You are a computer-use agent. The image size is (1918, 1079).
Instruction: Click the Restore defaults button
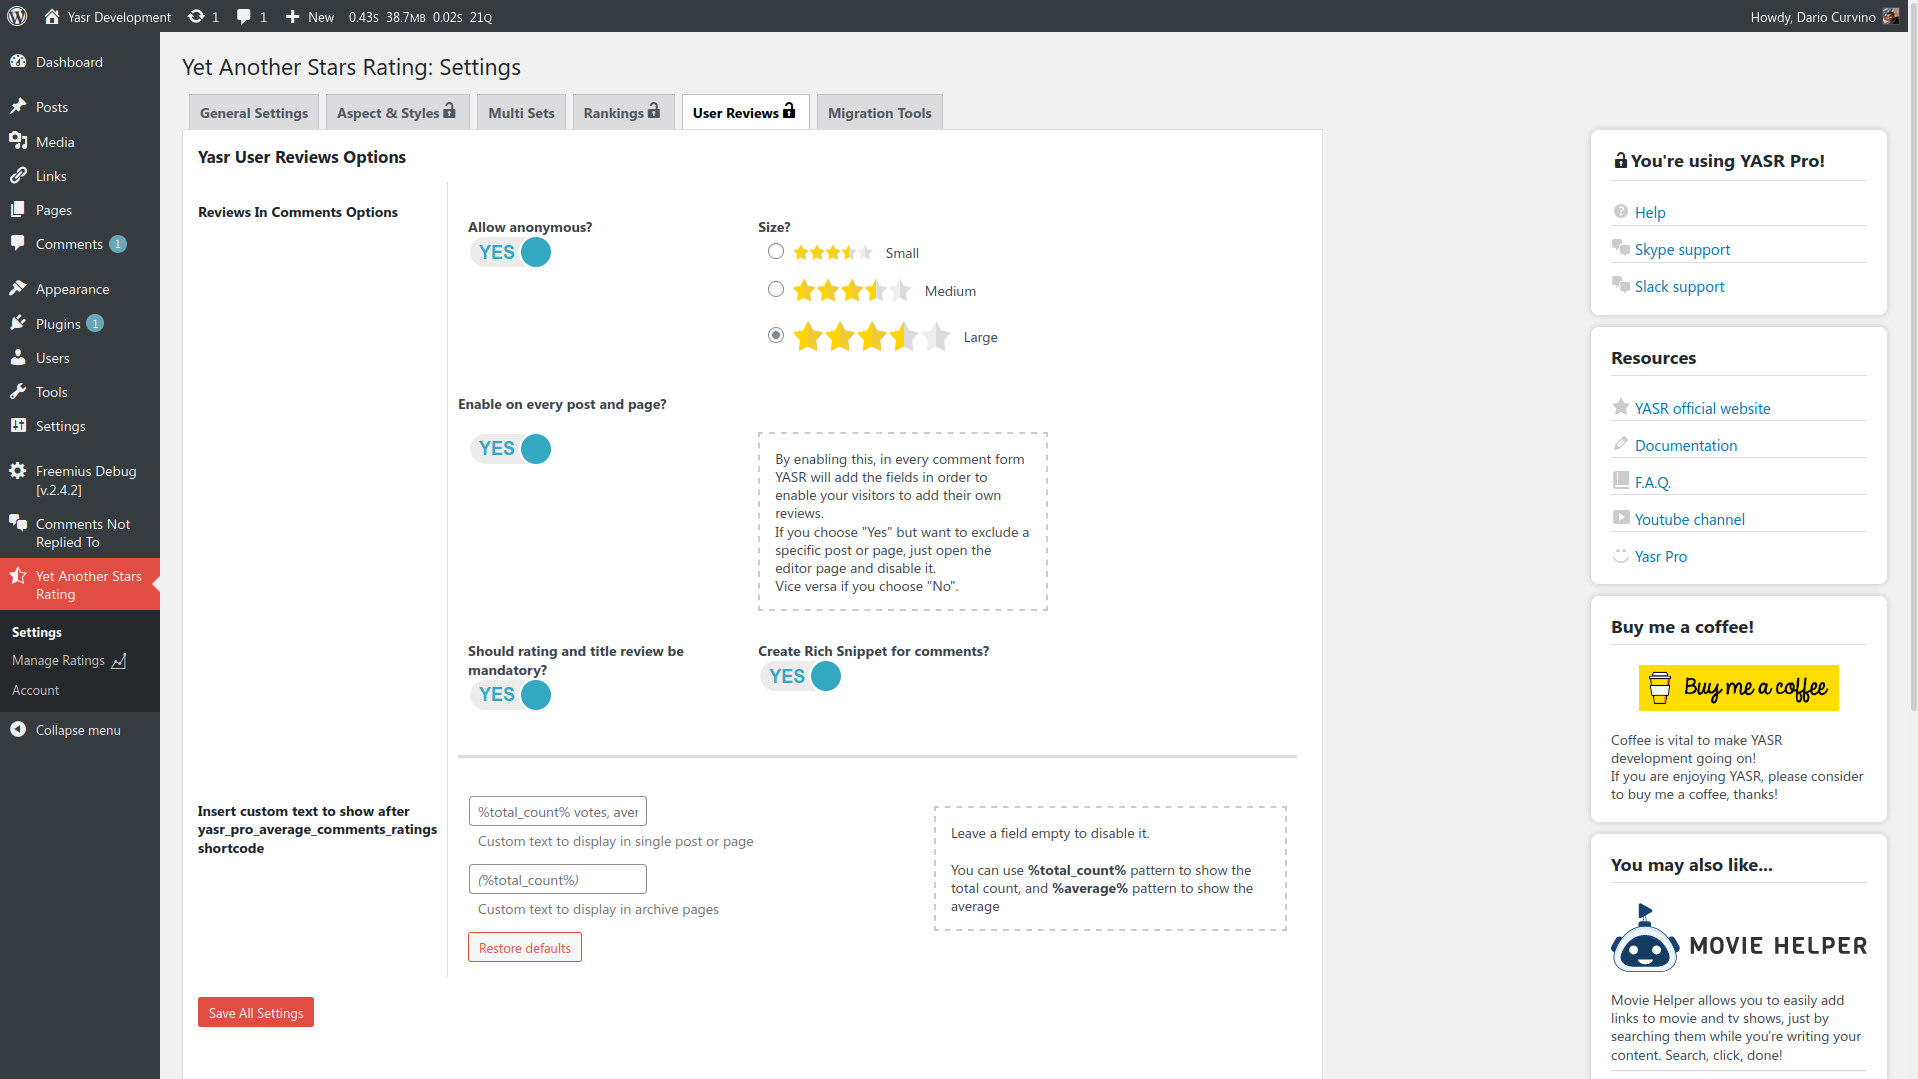click(x=525, y=947)
